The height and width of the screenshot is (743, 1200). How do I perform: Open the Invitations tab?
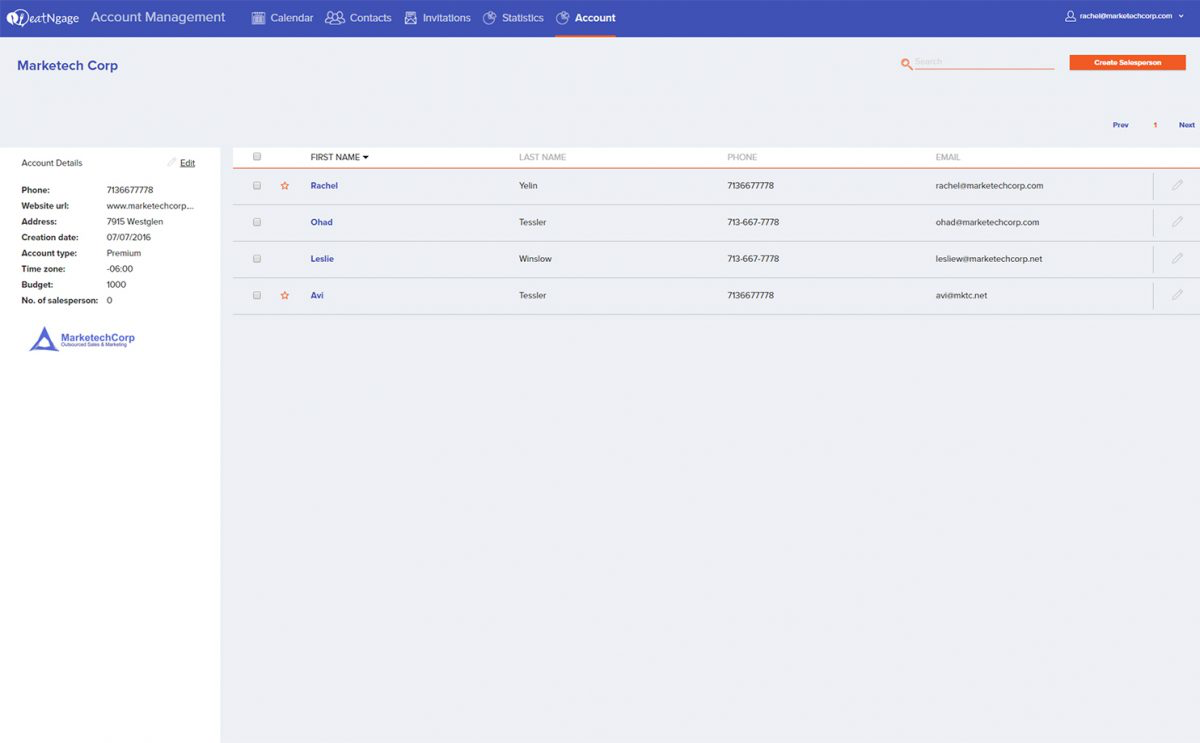[437, 18]
